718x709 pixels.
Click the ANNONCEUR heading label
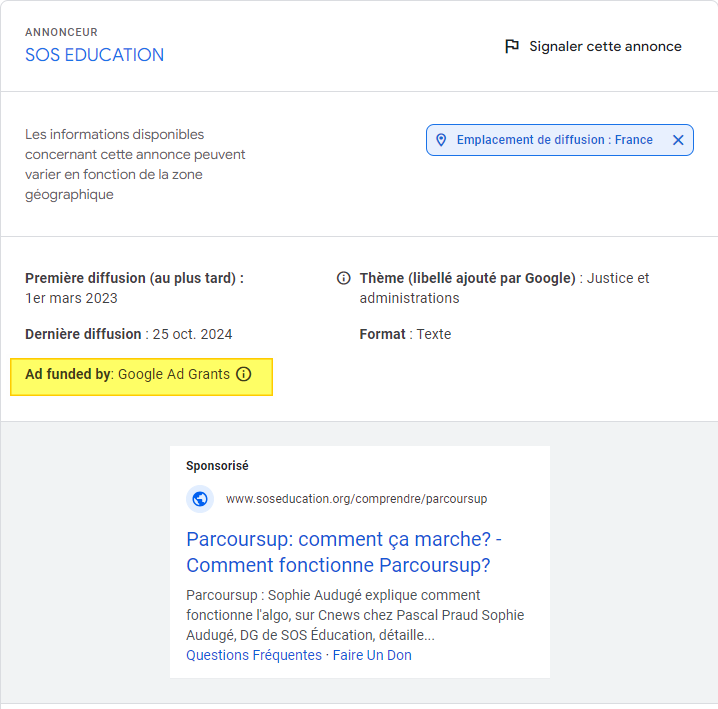click(61, 32)
